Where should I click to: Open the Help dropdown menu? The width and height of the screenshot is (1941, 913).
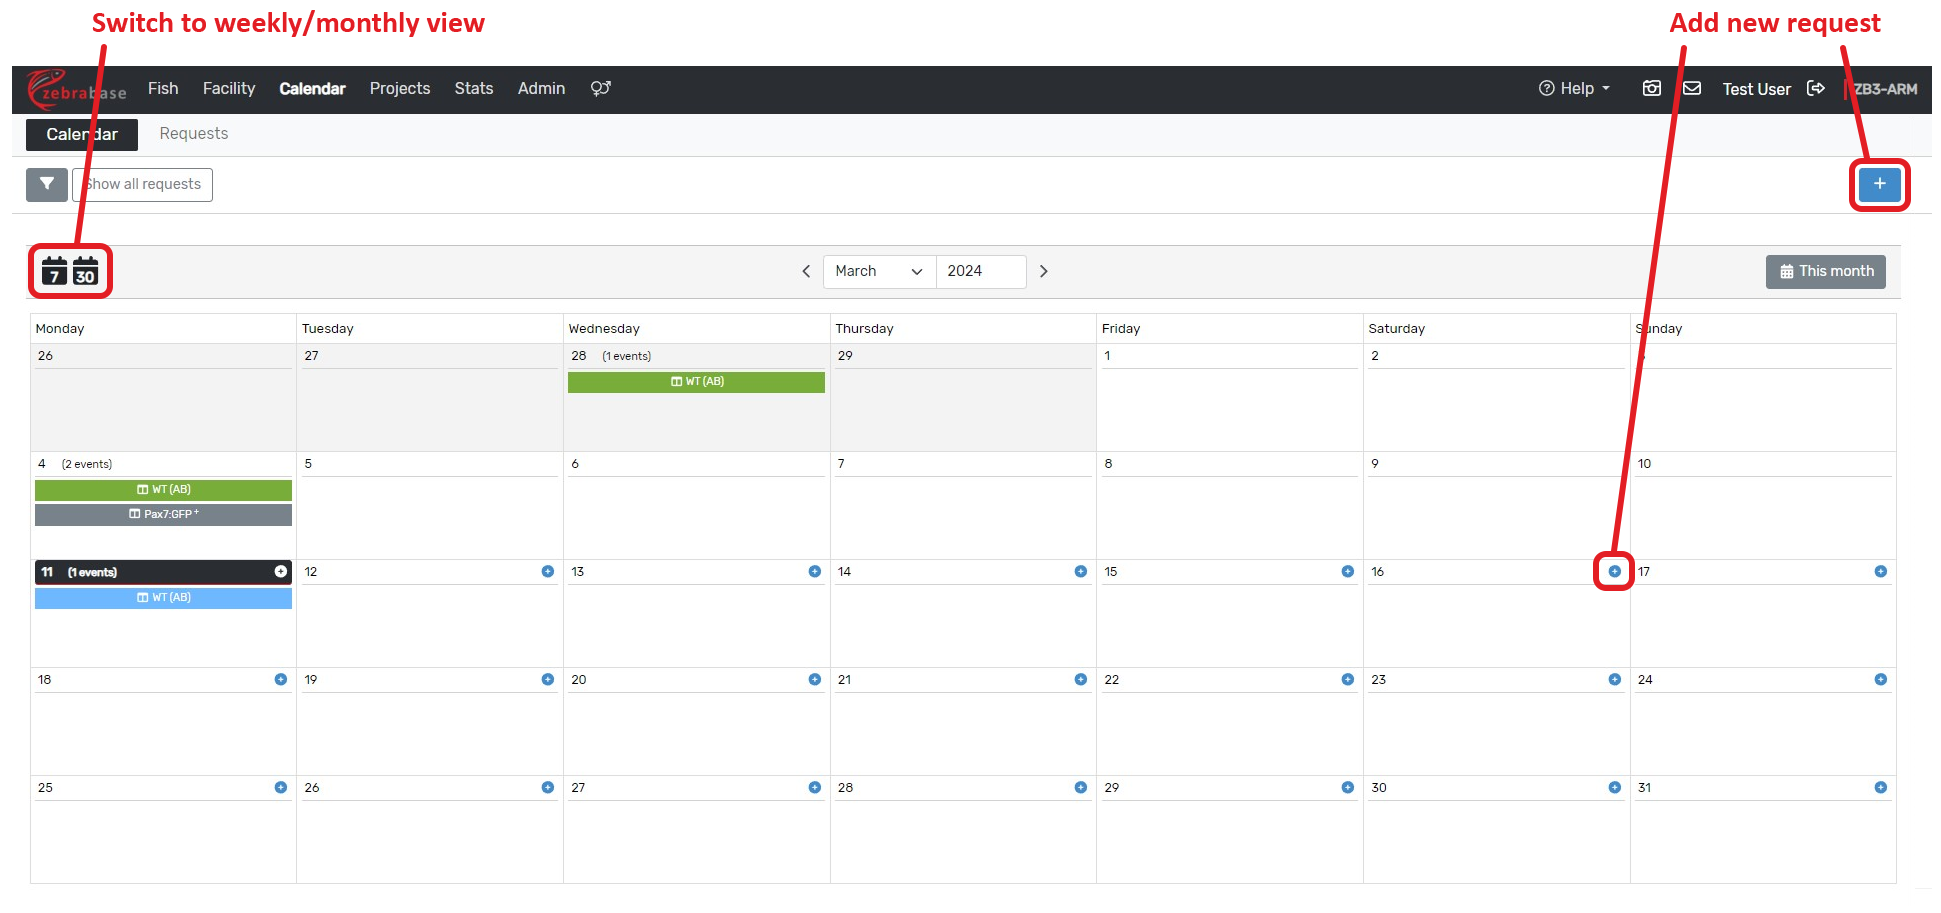[1574, 89]
